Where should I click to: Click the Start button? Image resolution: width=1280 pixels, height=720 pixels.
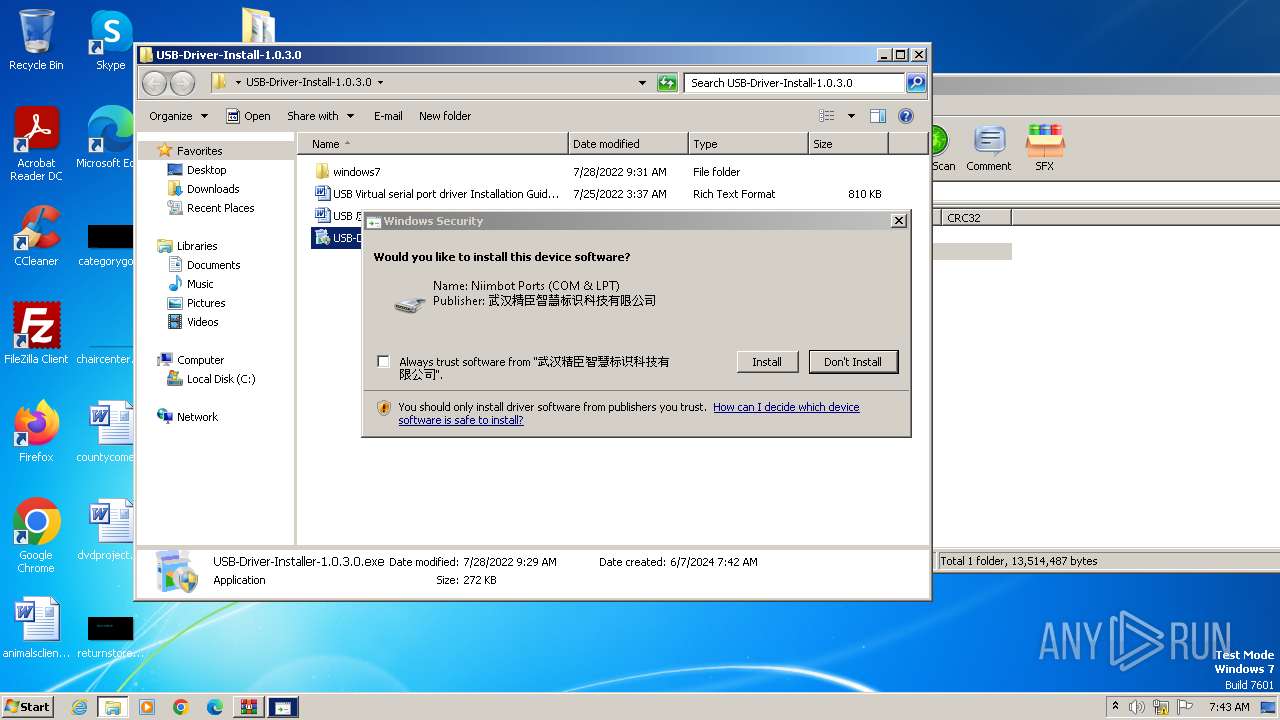pos(28,706)
